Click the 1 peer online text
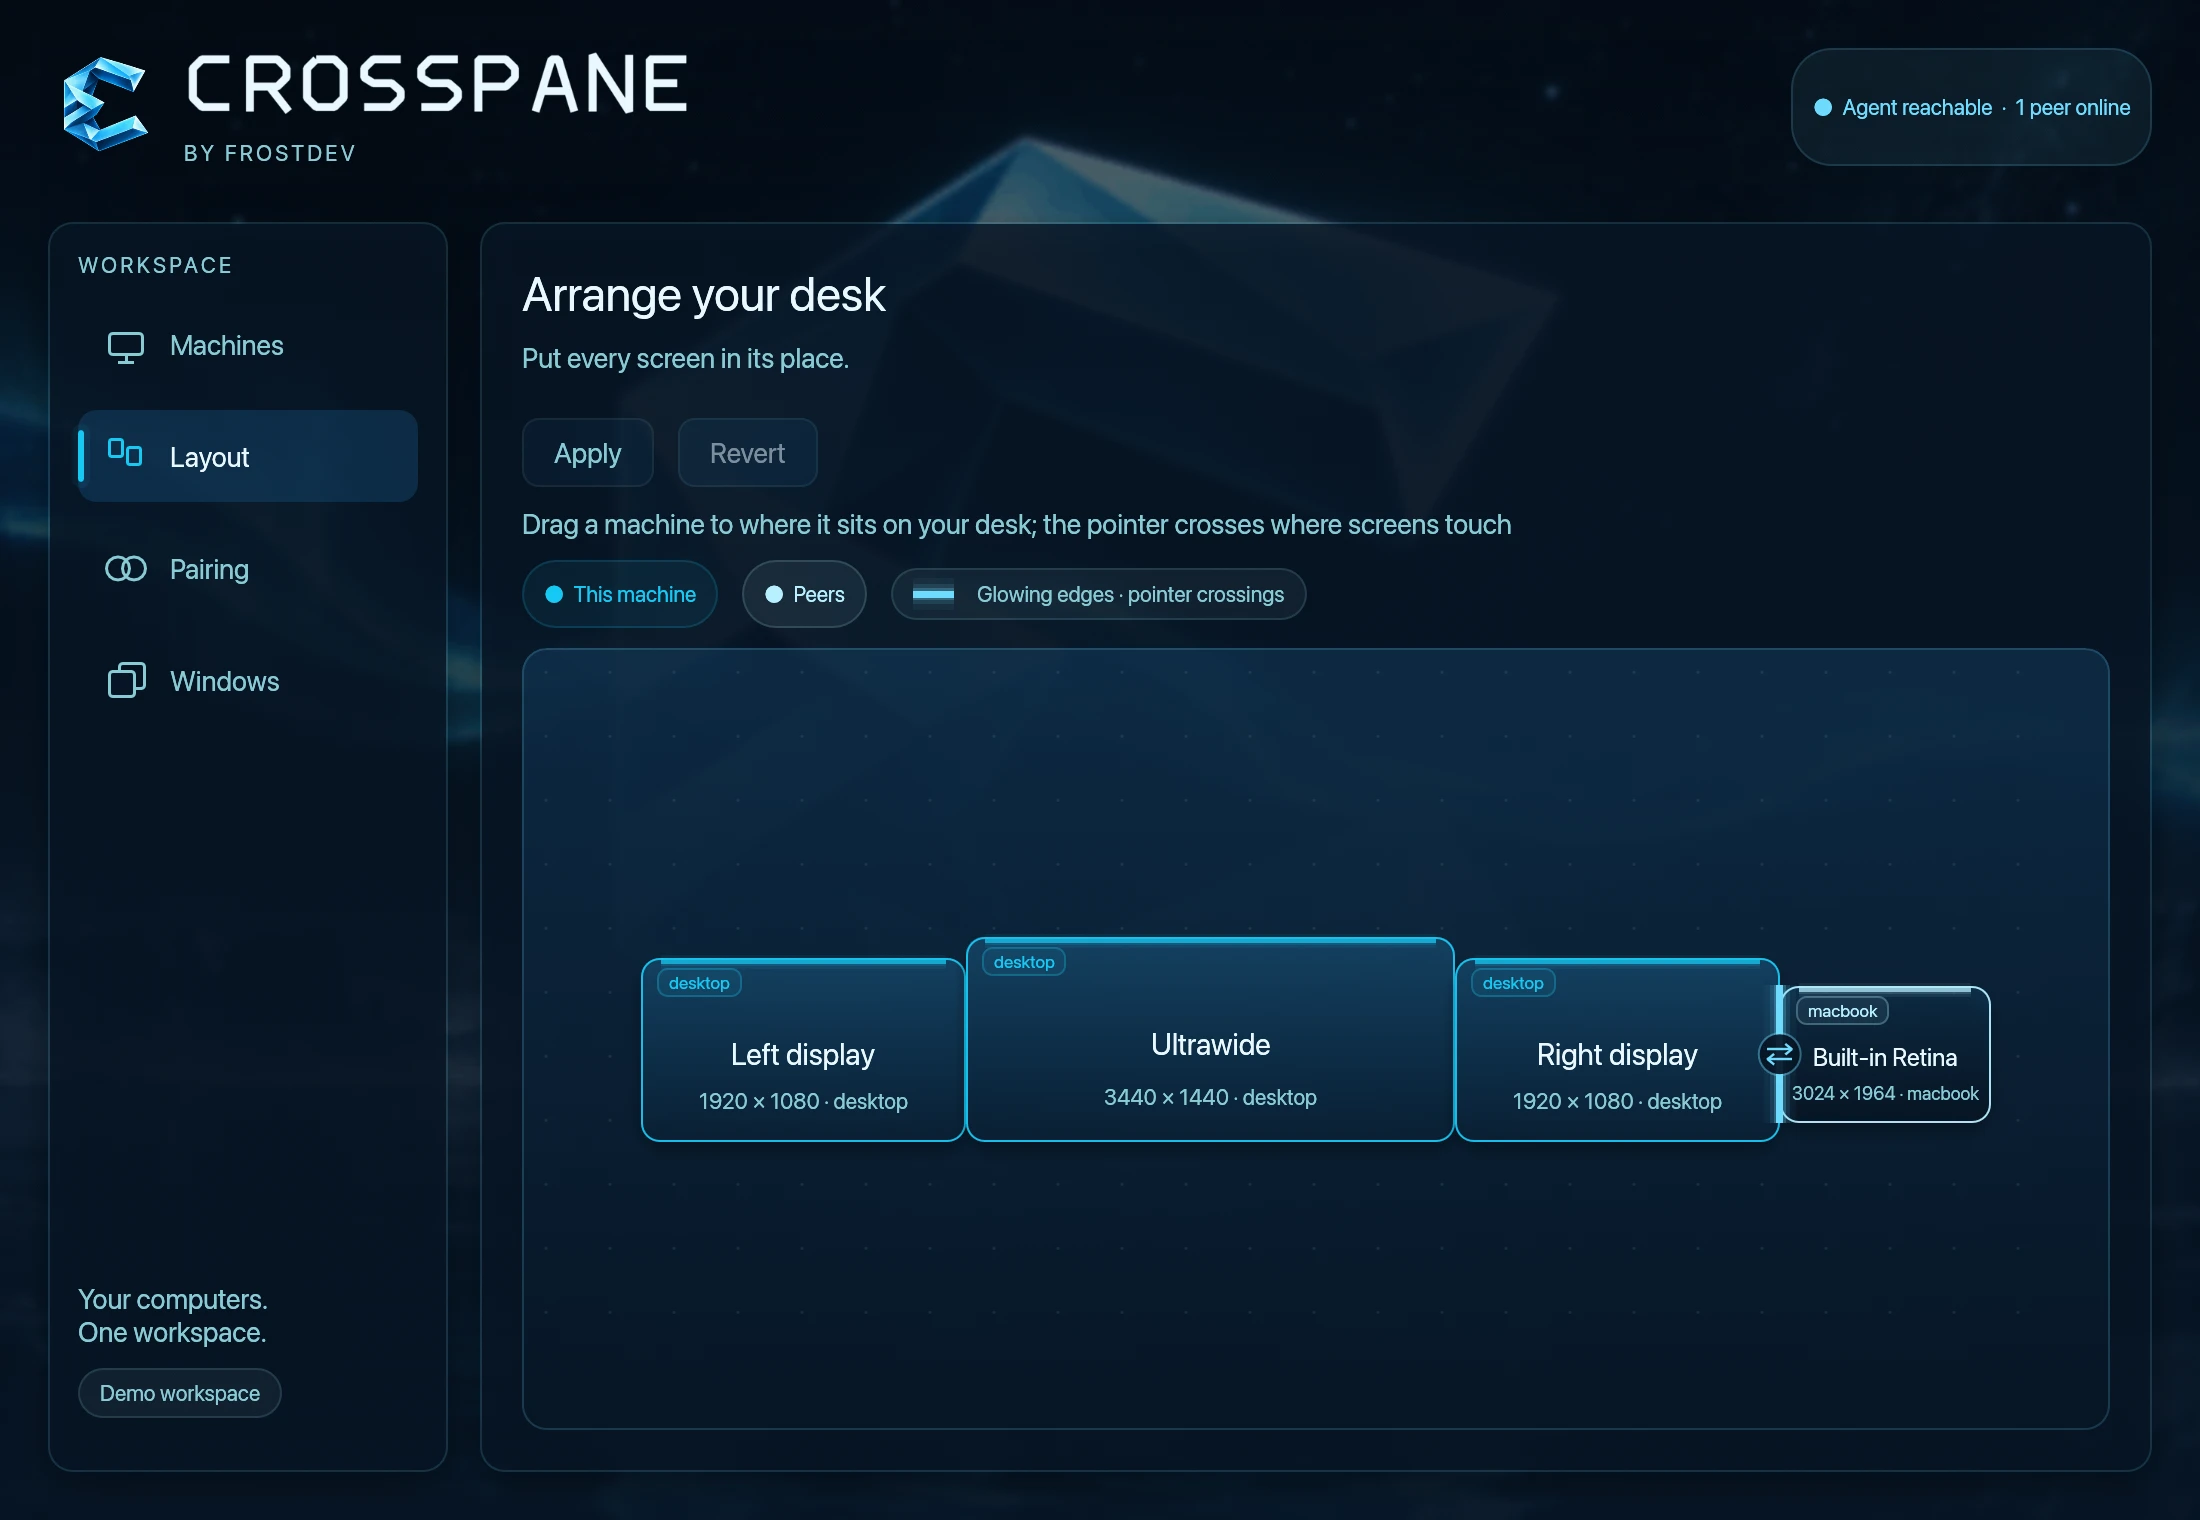The height and width of the screenshot is (1520, 2200). click(2072, 107)
